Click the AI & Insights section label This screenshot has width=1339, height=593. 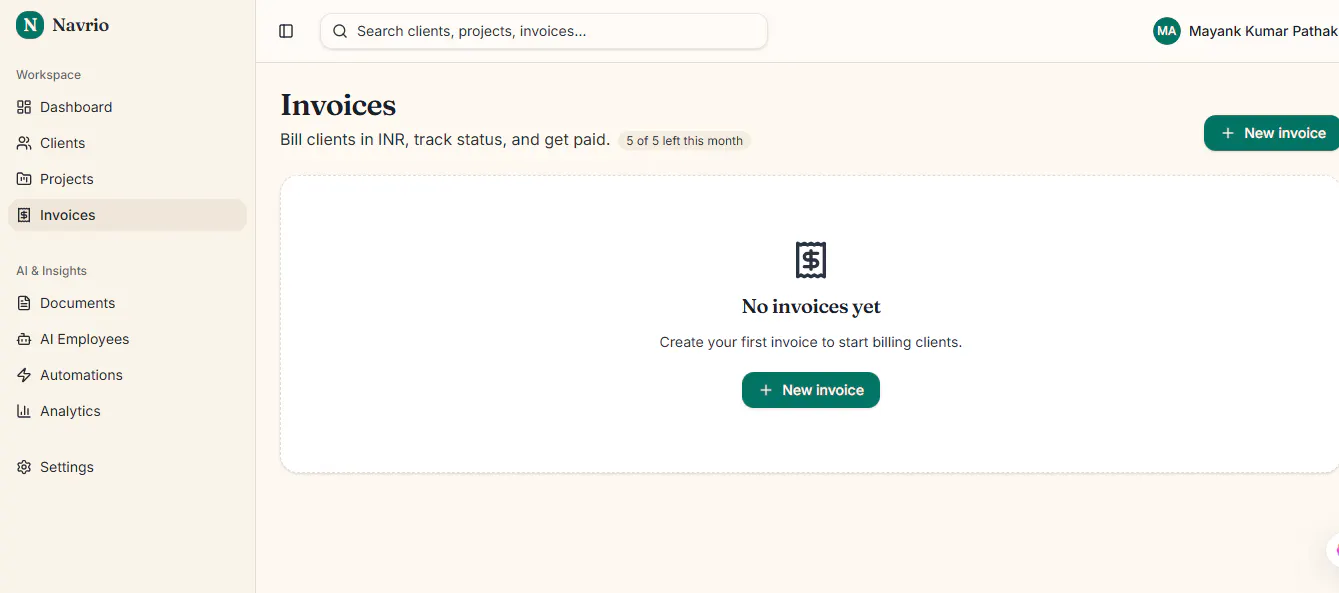[51, 271]
